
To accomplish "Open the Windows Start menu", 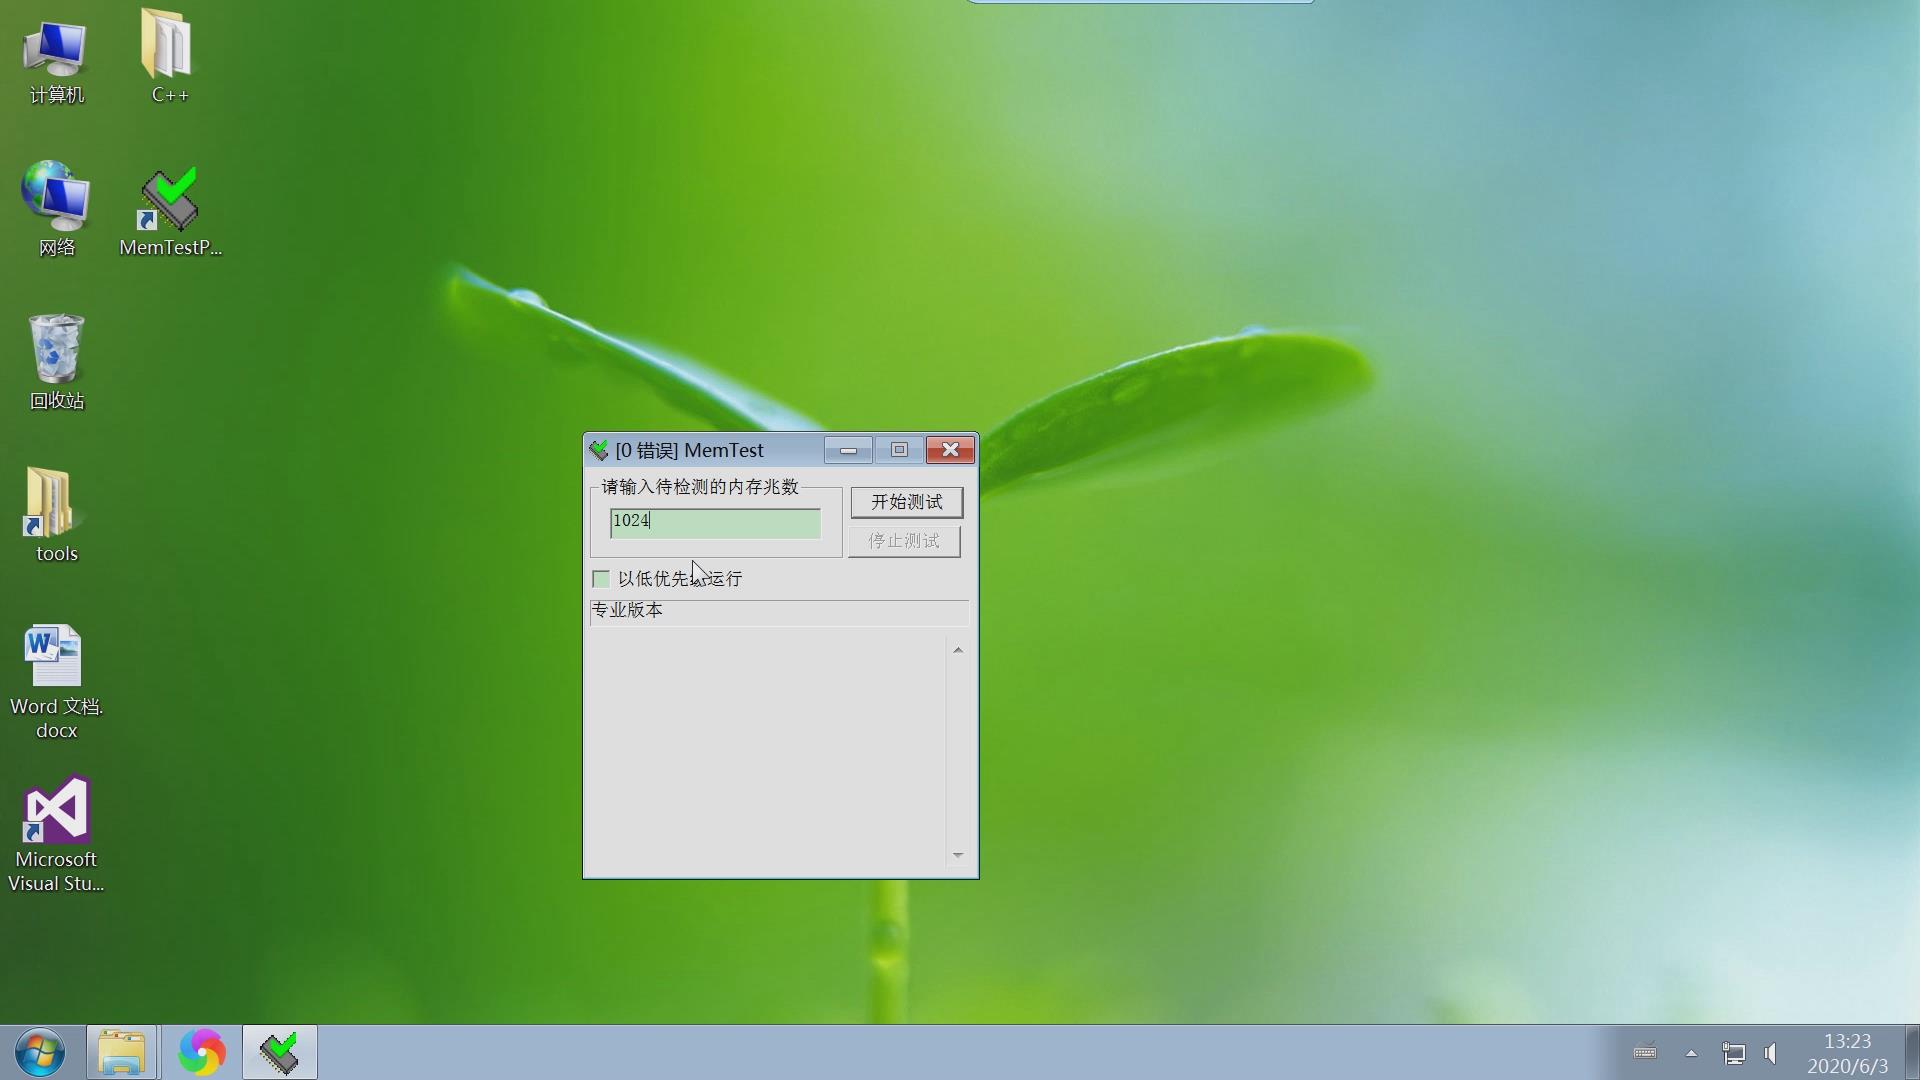I will coord(40,1052).
